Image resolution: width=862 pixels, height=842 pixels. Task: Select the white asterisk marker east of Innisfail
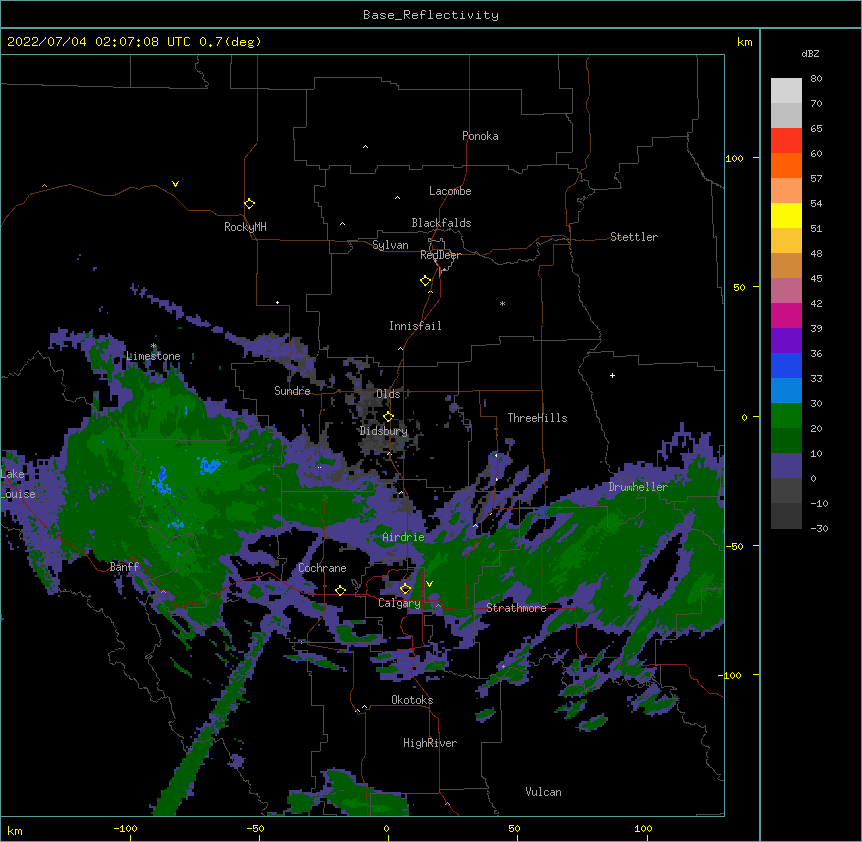502,303
